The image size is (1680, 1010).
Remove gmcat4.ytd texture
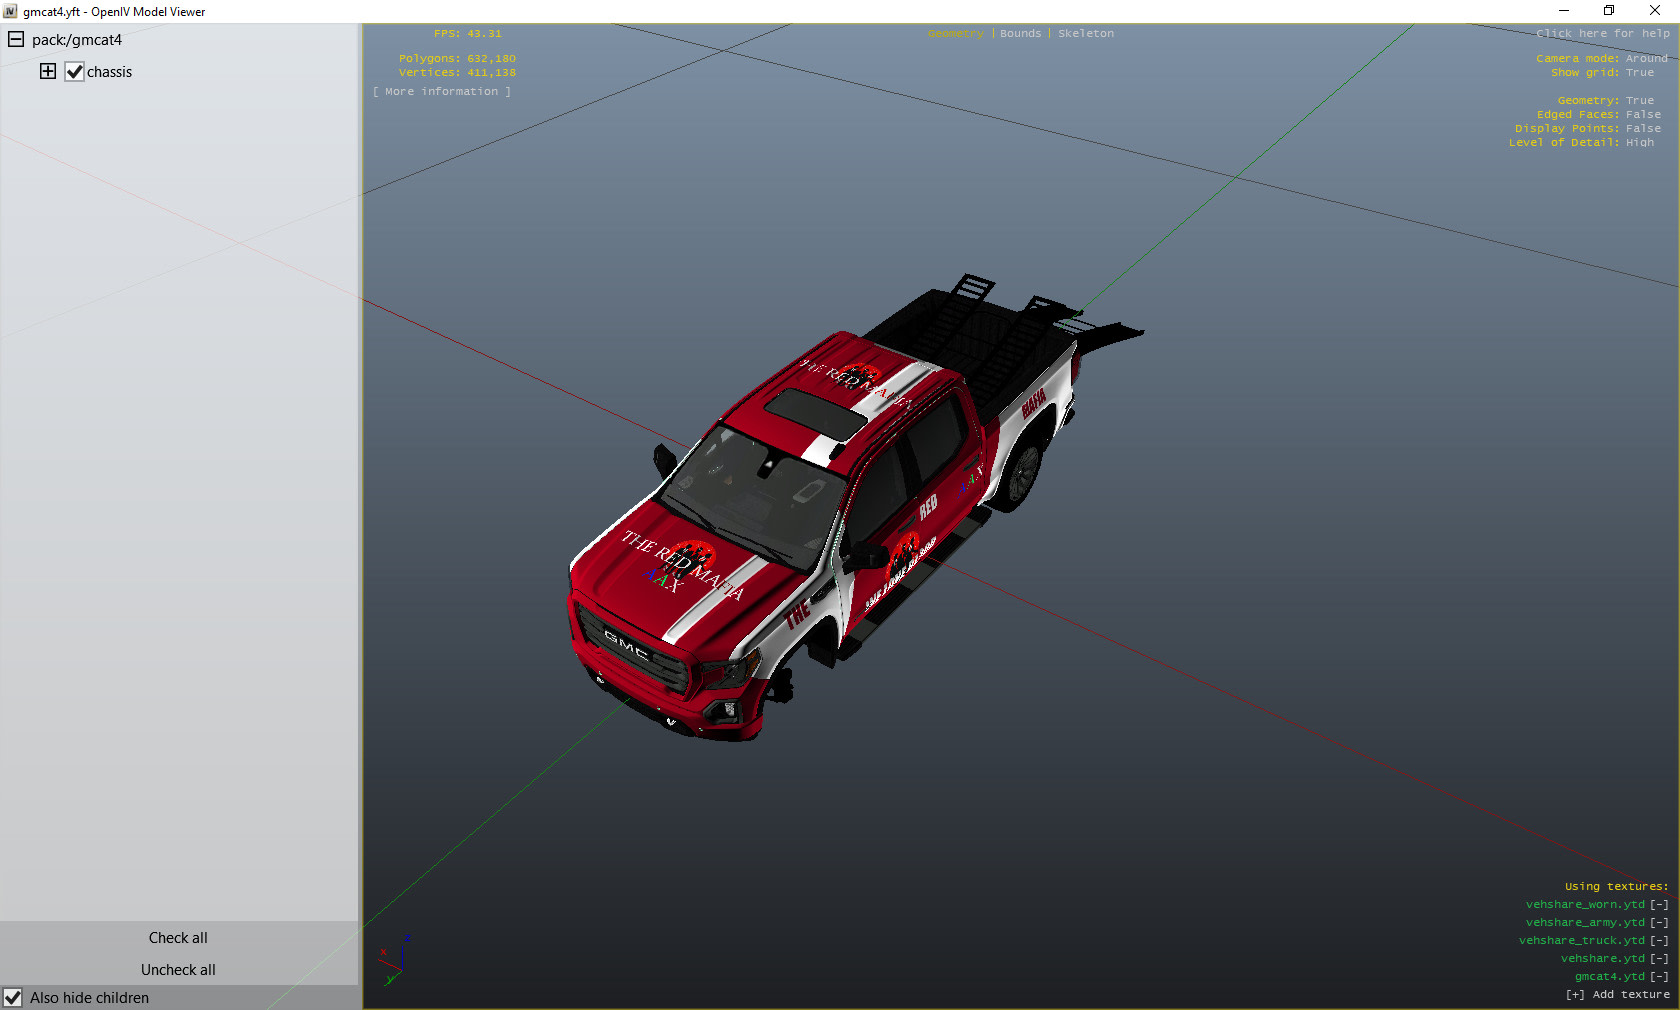1659,977
